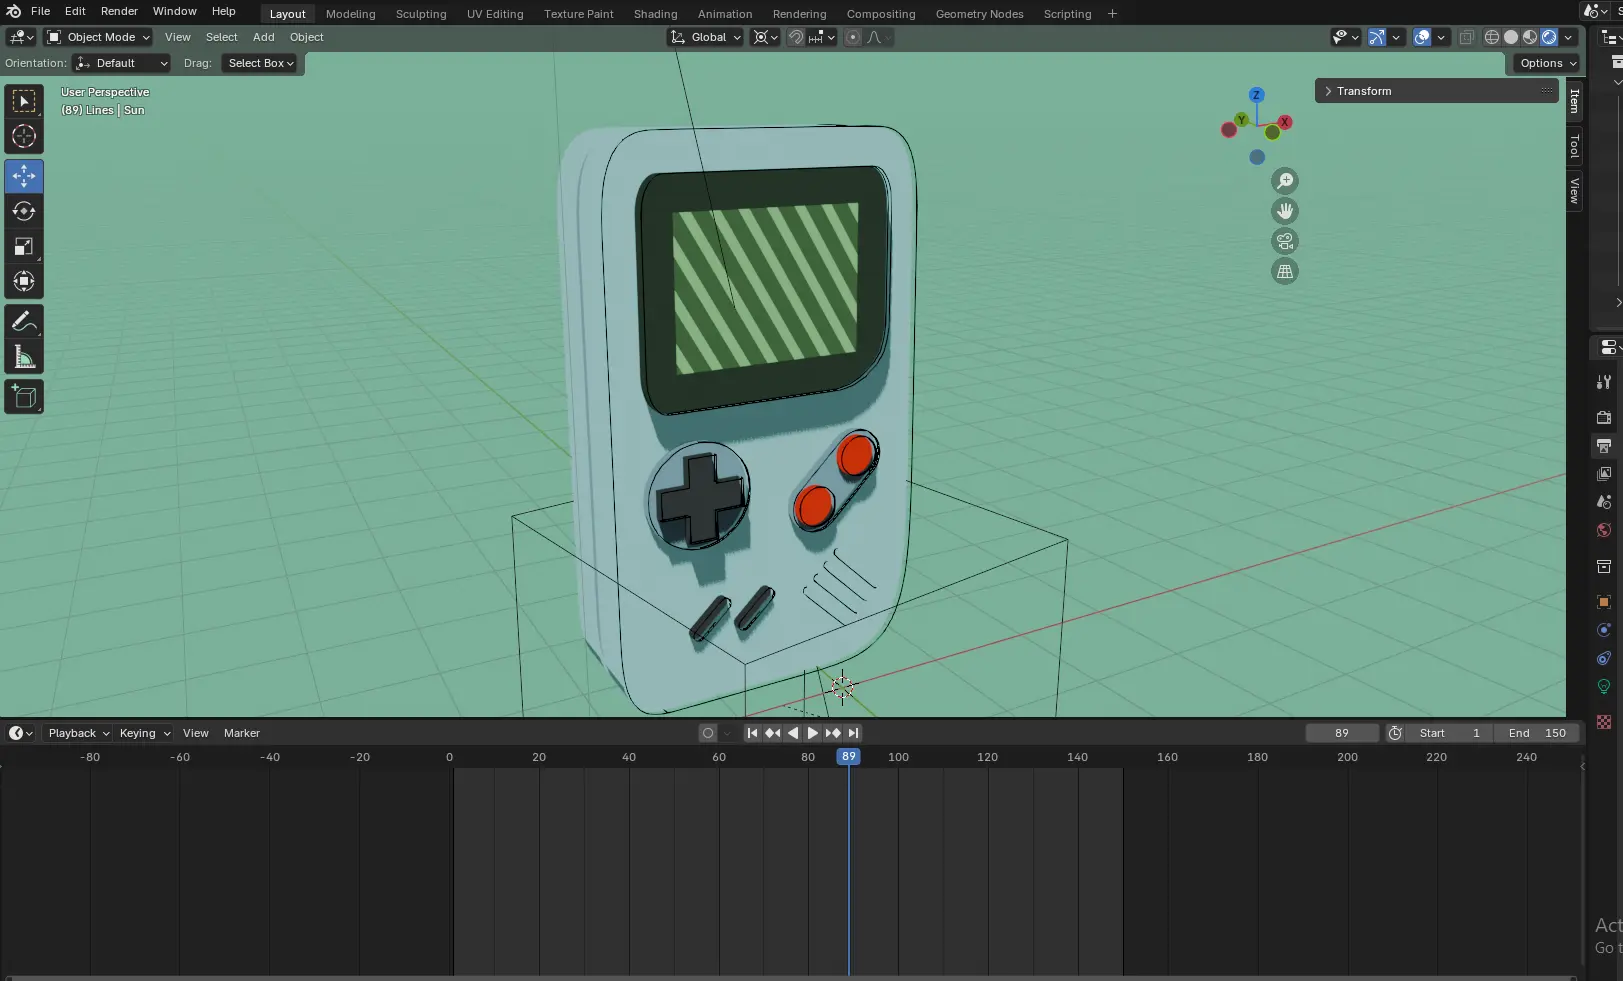Open the Tool properties tab icon

[1604, 382]
